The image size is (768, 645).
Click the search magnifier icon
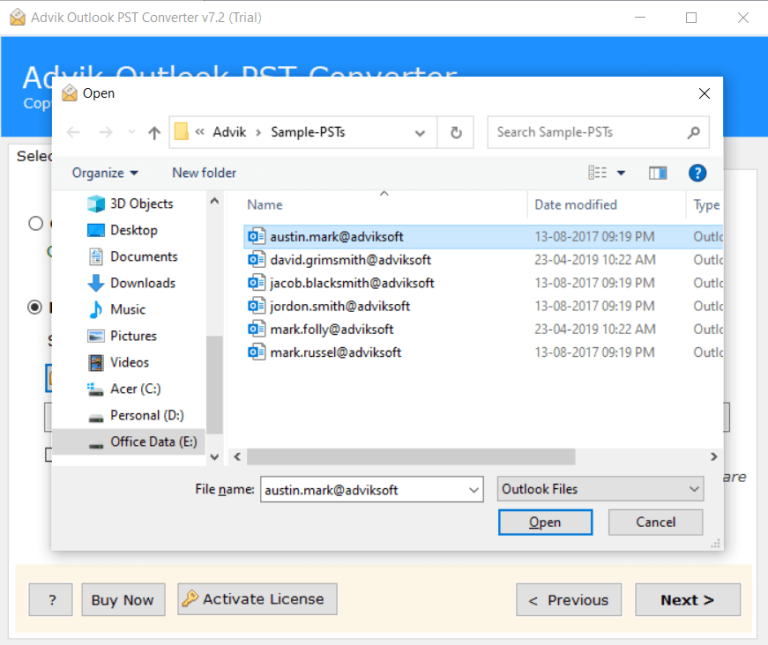click(x=694, y=132)
